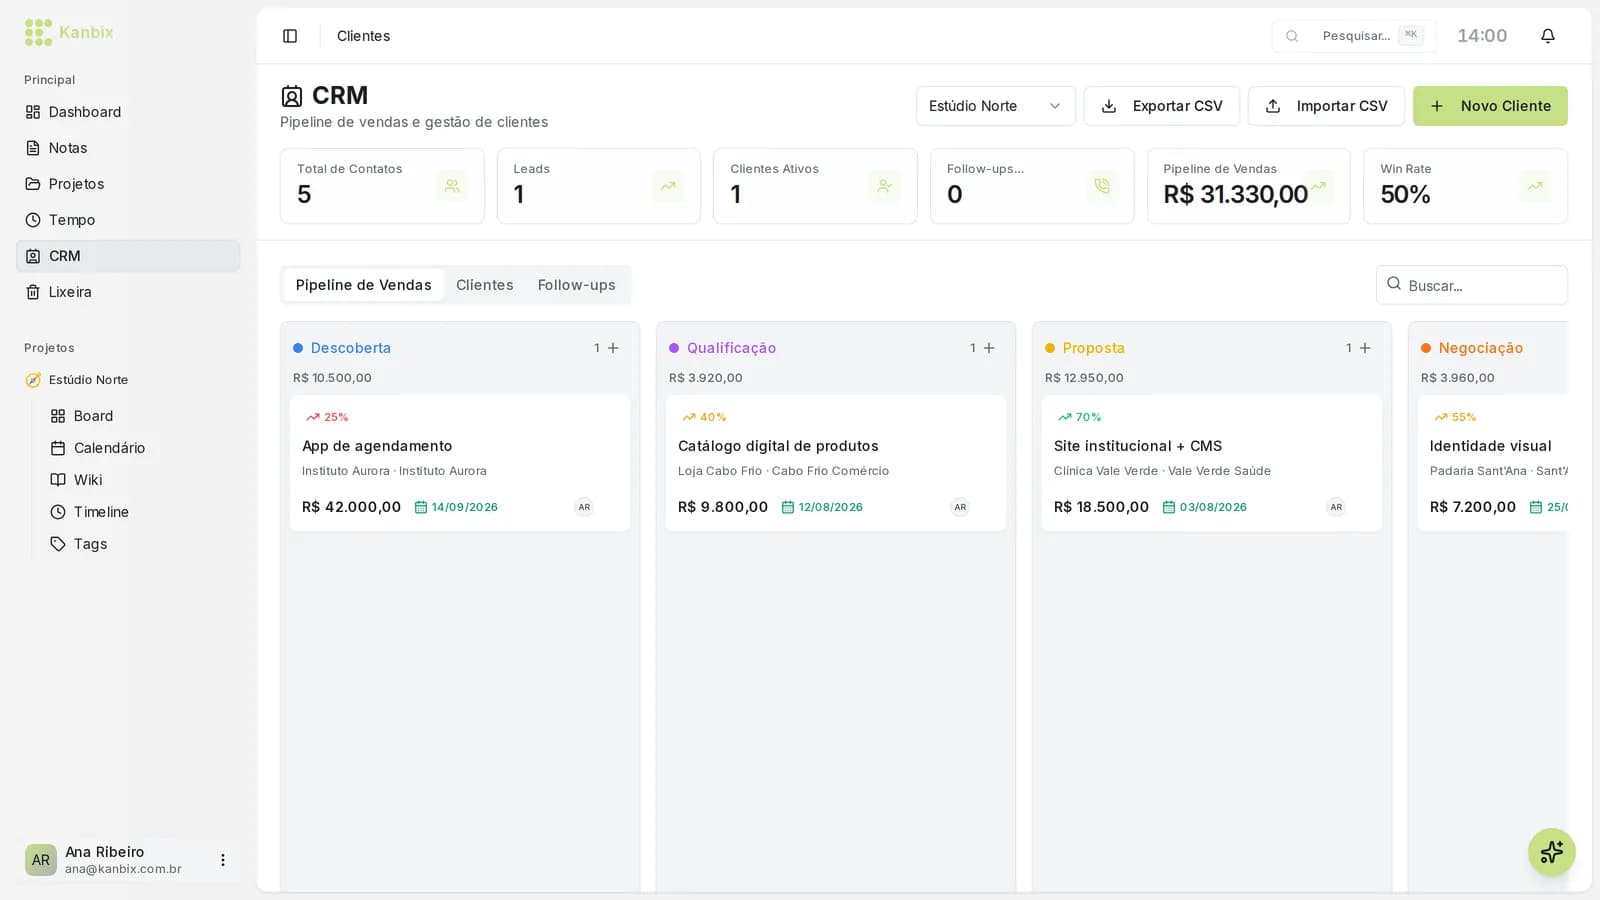Open Lixeira in the sidebar
1600x900 pixels.
128,292
